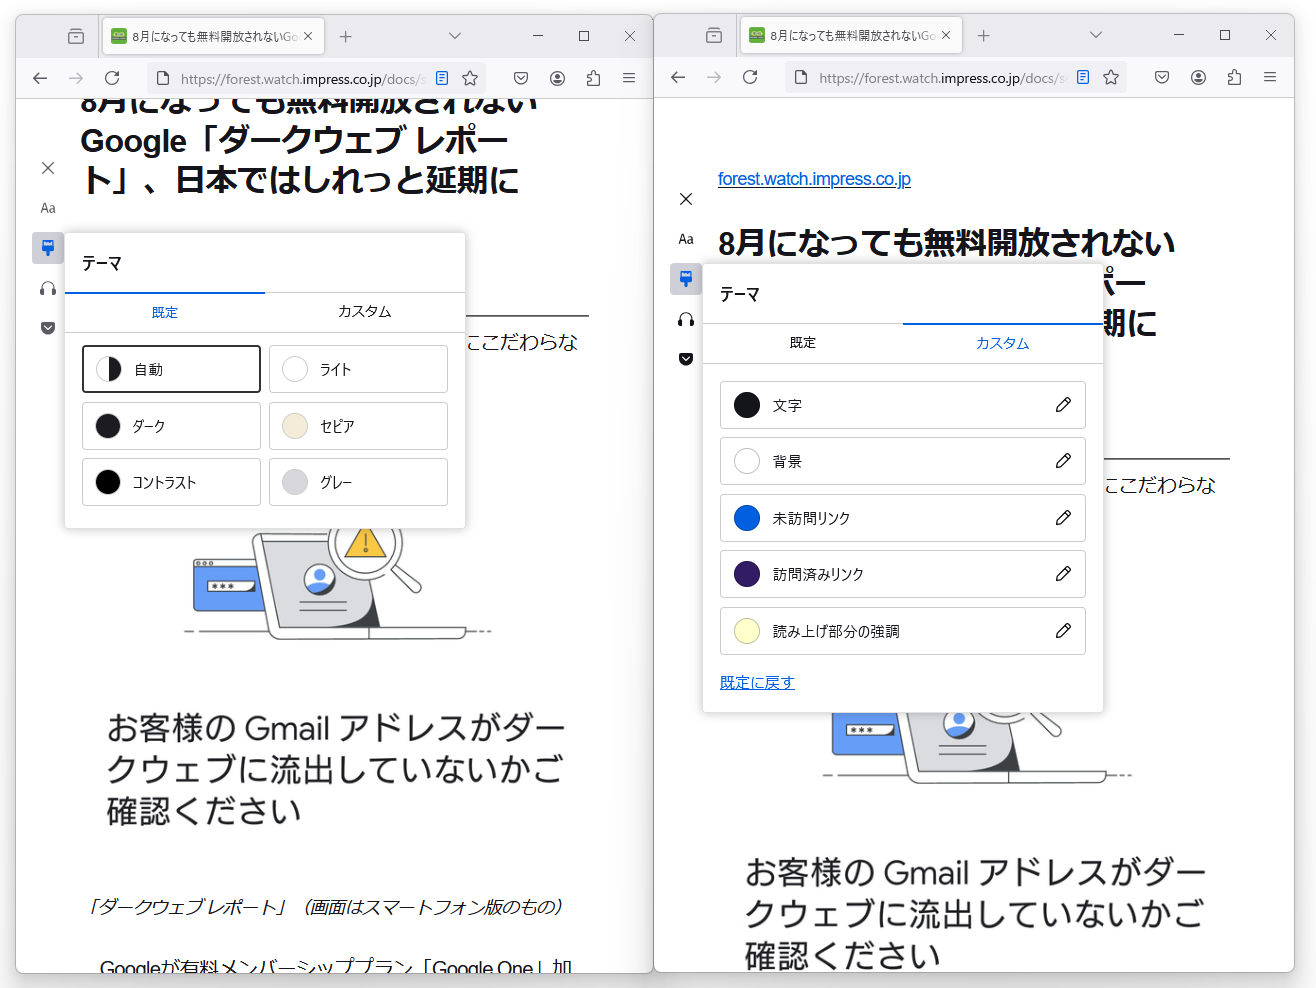Open the Firefox account icon in toolbar
The image size is (1316, 988).
click(x=557, y=77)
